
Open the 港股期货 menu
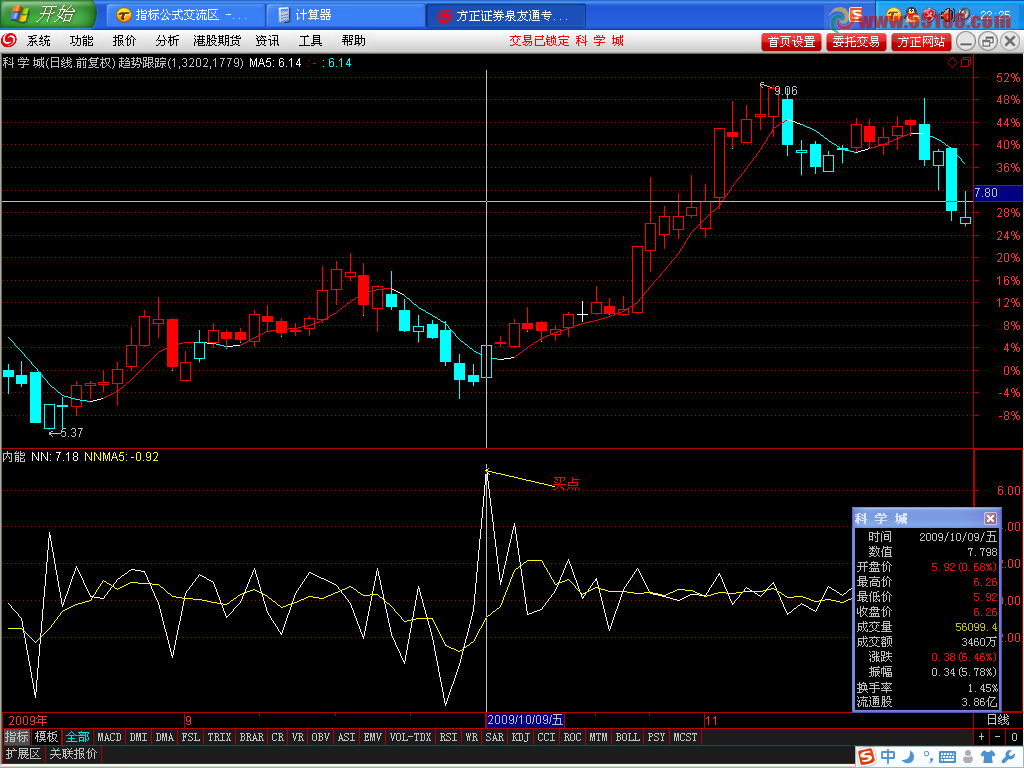pyautogui.click(x=217, y=40)
